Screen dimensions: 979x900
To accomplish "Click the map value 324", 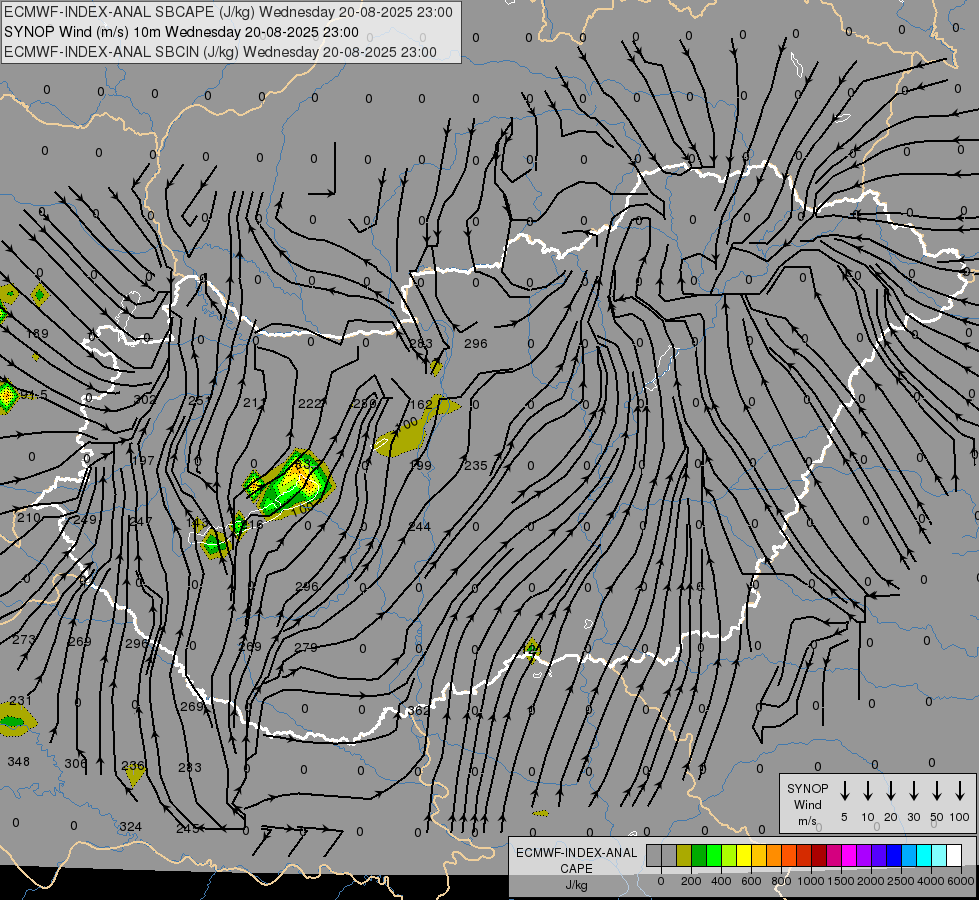I will tap(130, 827).
